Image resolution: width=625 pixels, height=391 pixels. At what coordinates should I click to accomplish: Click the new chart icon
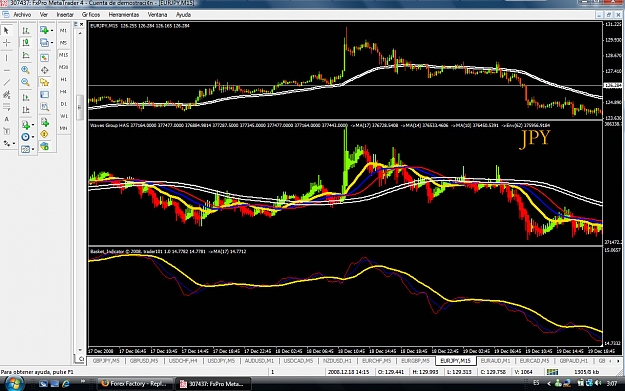pos(44,30)
